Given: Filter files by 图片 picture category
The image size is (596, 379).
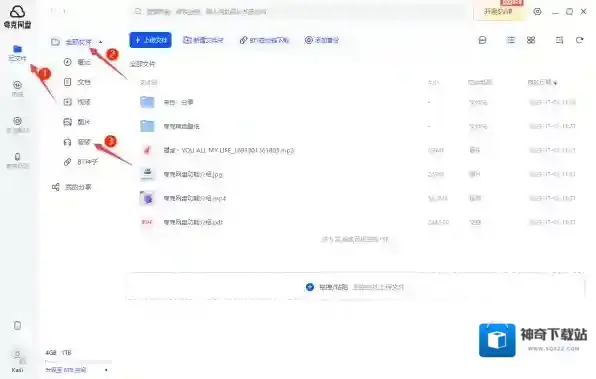Looking at the screenshot, I should click(77, 122).
